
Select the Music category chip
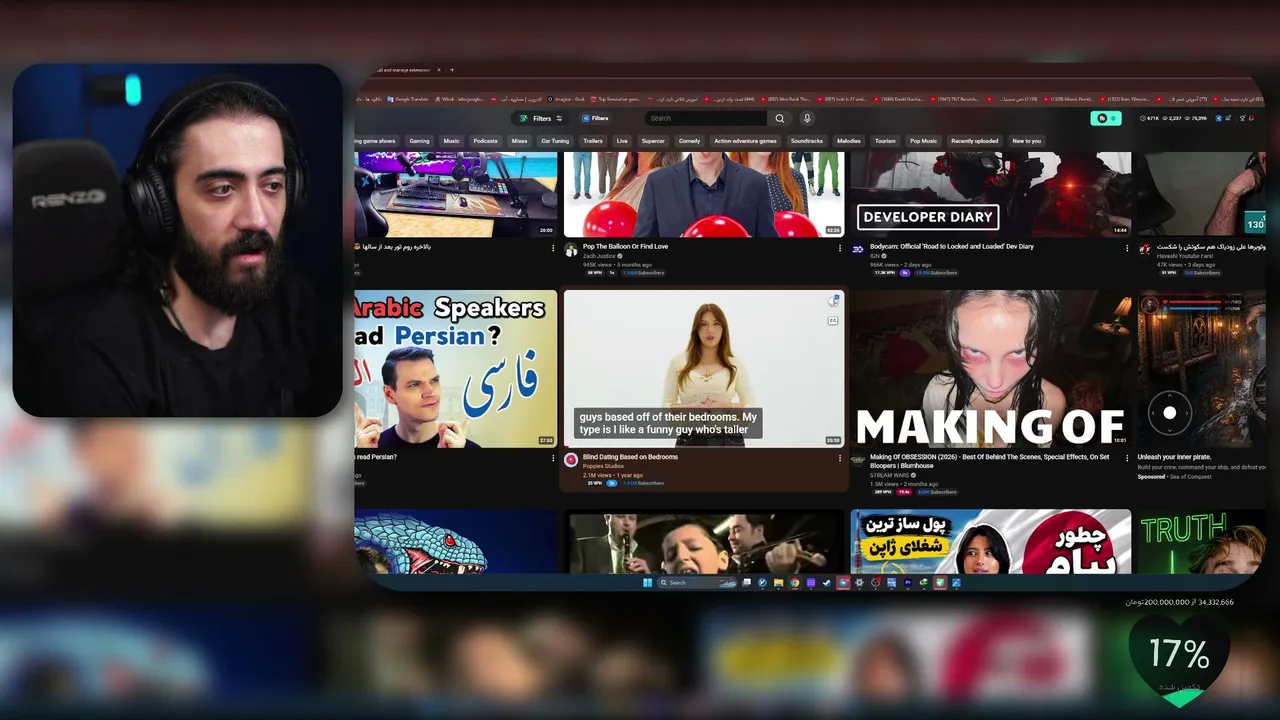[452, 141]
